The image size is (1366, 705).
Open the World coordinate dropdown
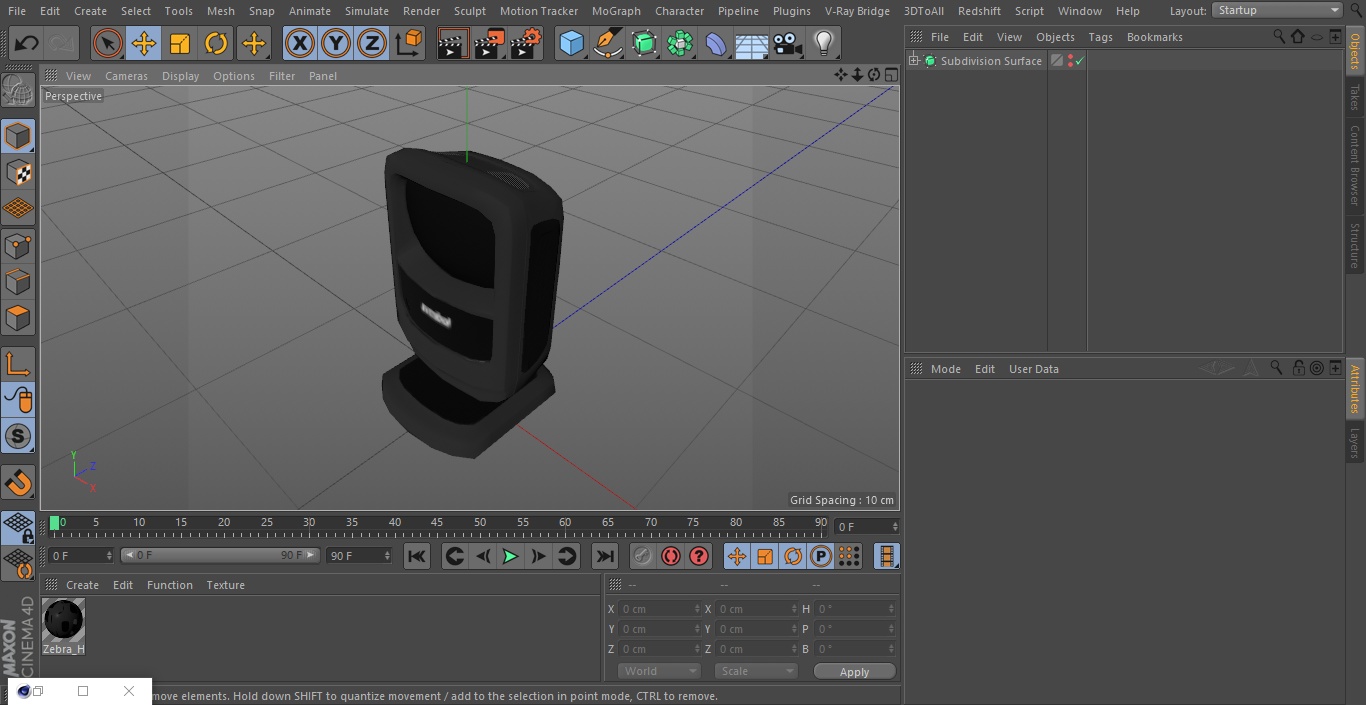(659, 671)
